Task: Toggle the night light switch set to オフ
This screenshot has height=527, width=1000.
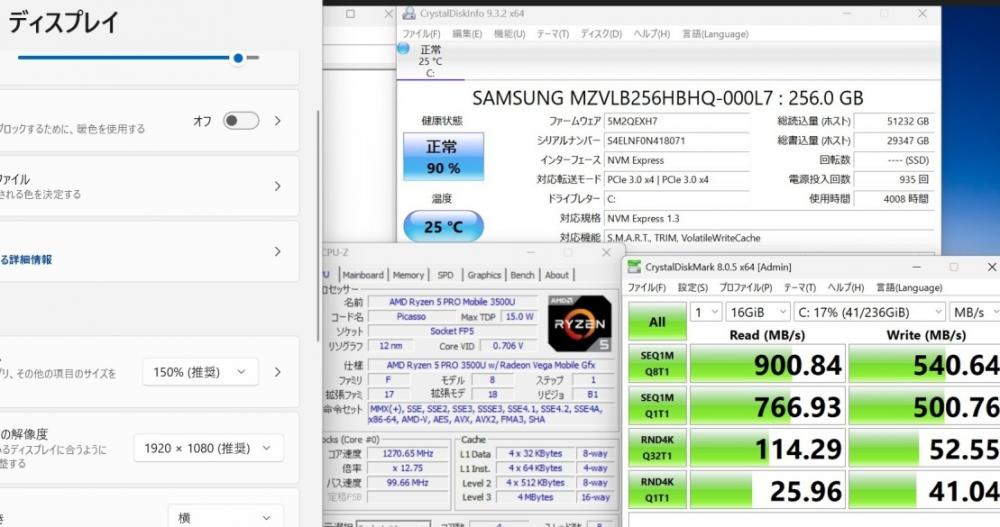Action: pos(241,121)
